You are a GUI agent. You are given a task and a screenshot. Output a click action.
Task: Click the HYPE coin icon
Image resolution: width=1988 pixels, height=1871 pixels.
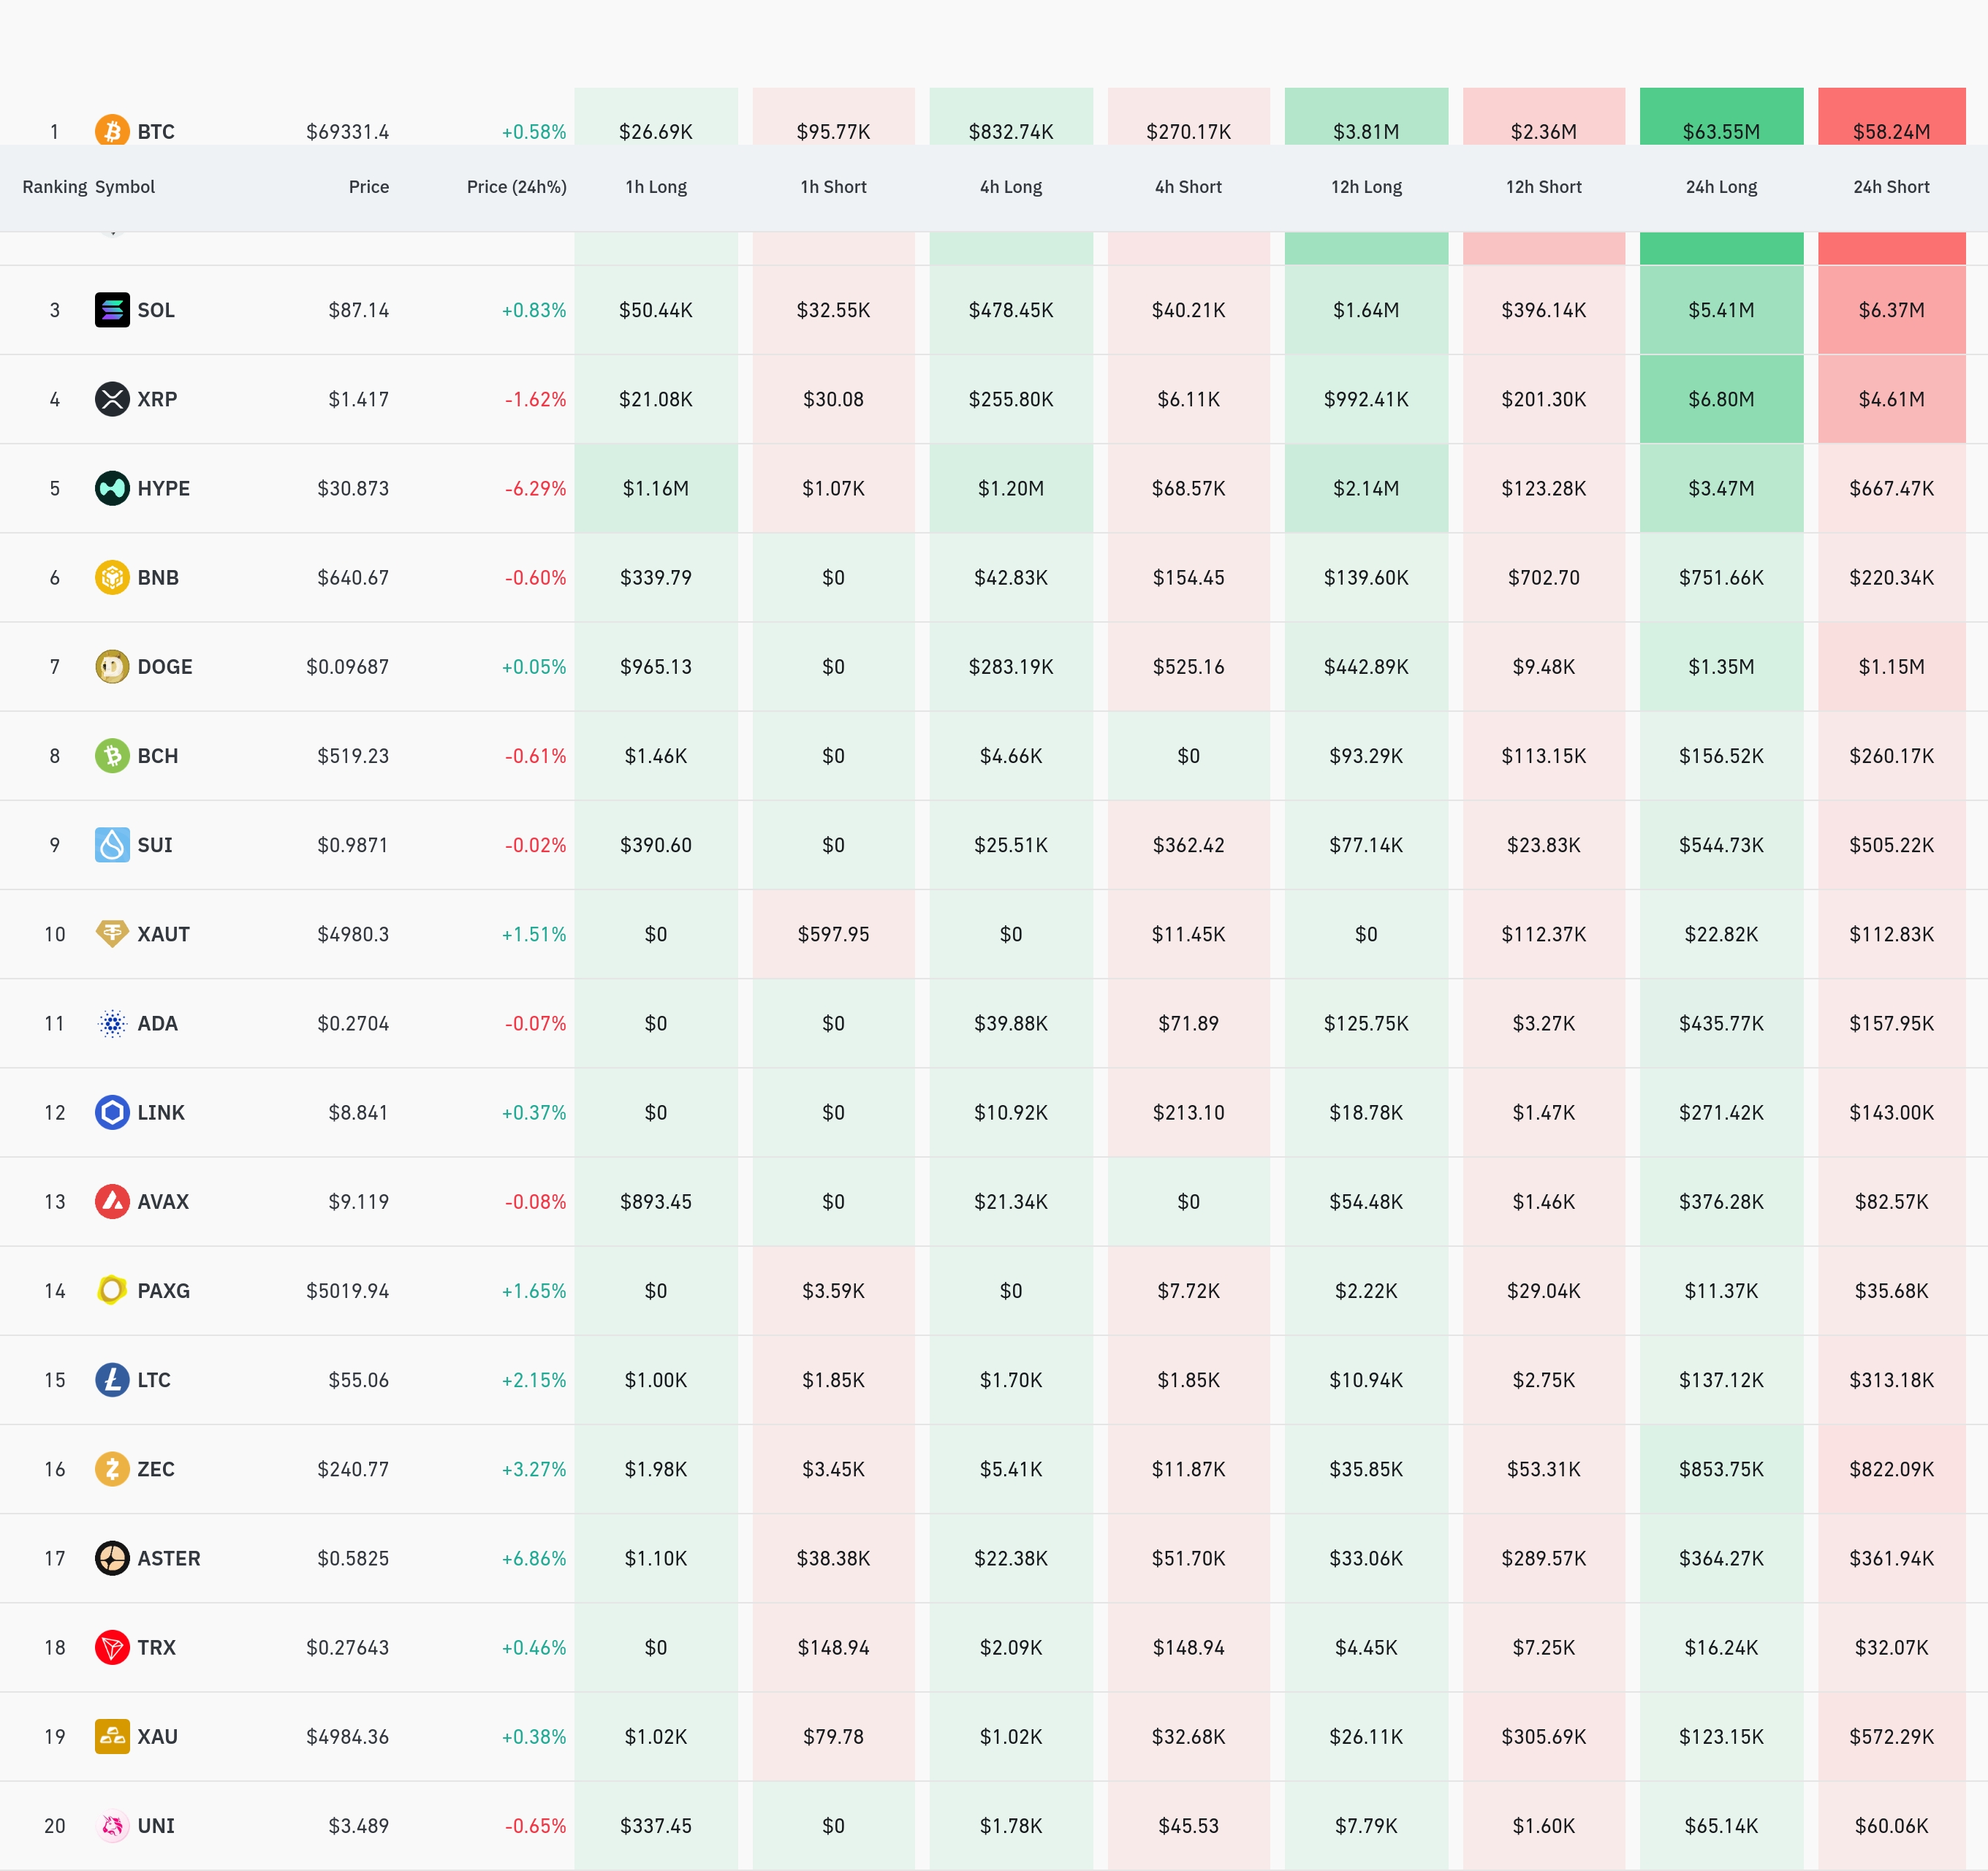[112, 488]
